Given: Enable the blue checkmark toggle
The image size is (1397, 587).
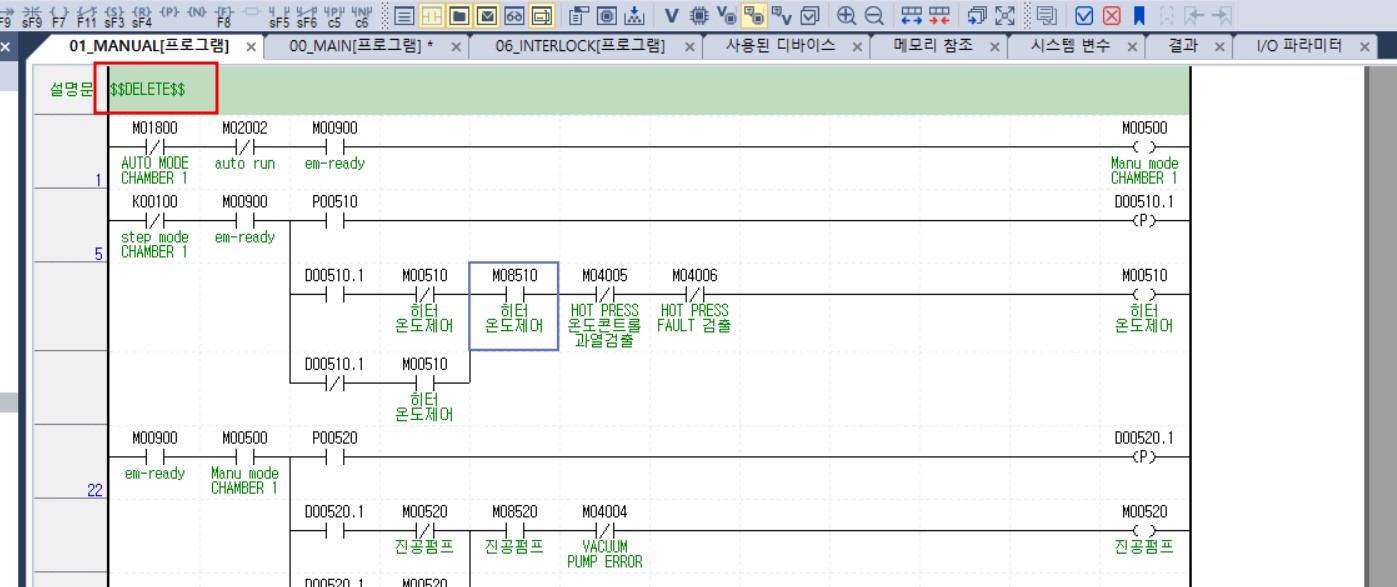Looking at the screenshot, I should 1083,12.
